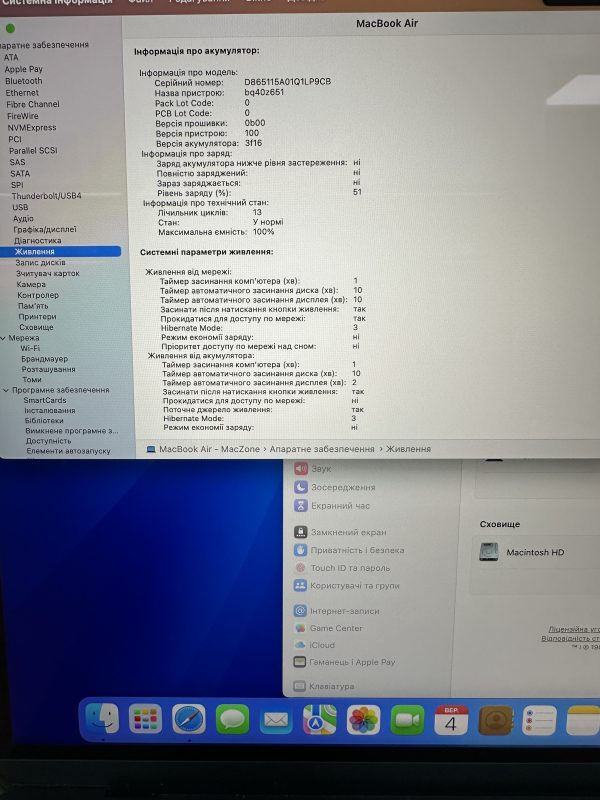This screenshot has width=600, height=800.
Task: Select Bluetooth in the sidebar
Action: tap(23, 81)
